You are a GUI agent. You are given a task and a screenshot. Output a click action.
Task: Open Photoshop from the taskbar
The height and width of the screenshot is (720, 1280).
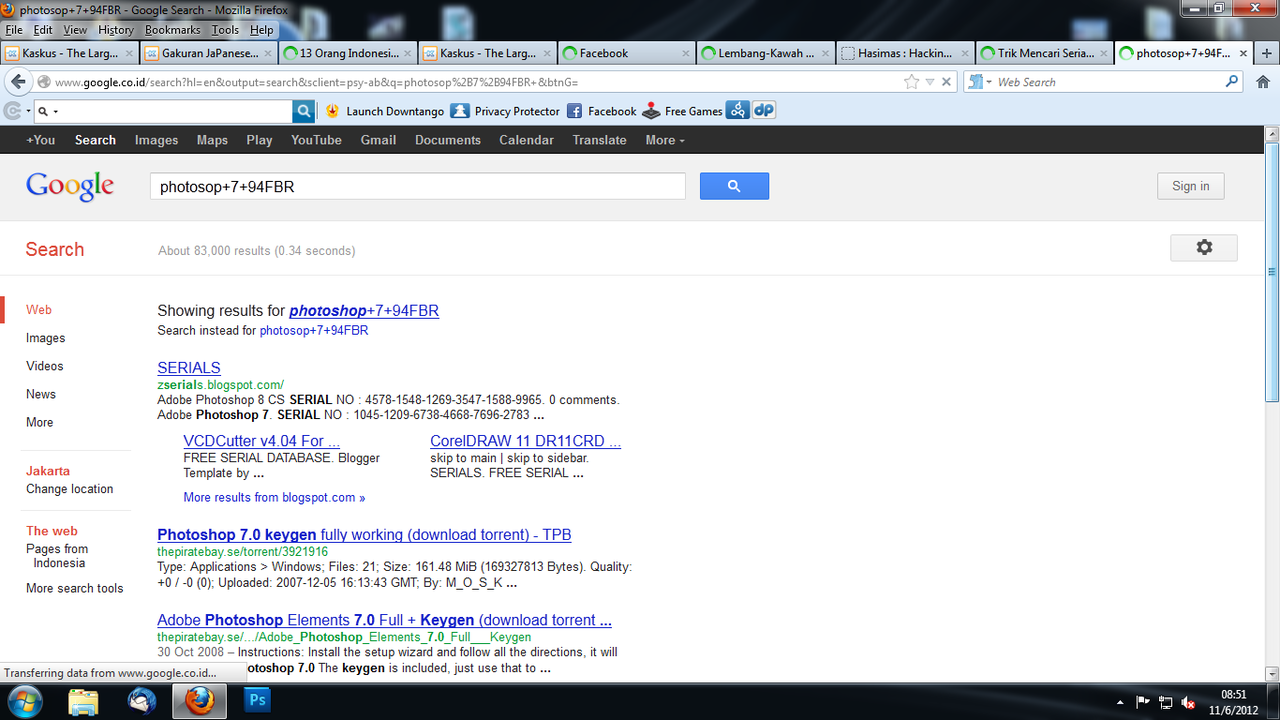257,702
